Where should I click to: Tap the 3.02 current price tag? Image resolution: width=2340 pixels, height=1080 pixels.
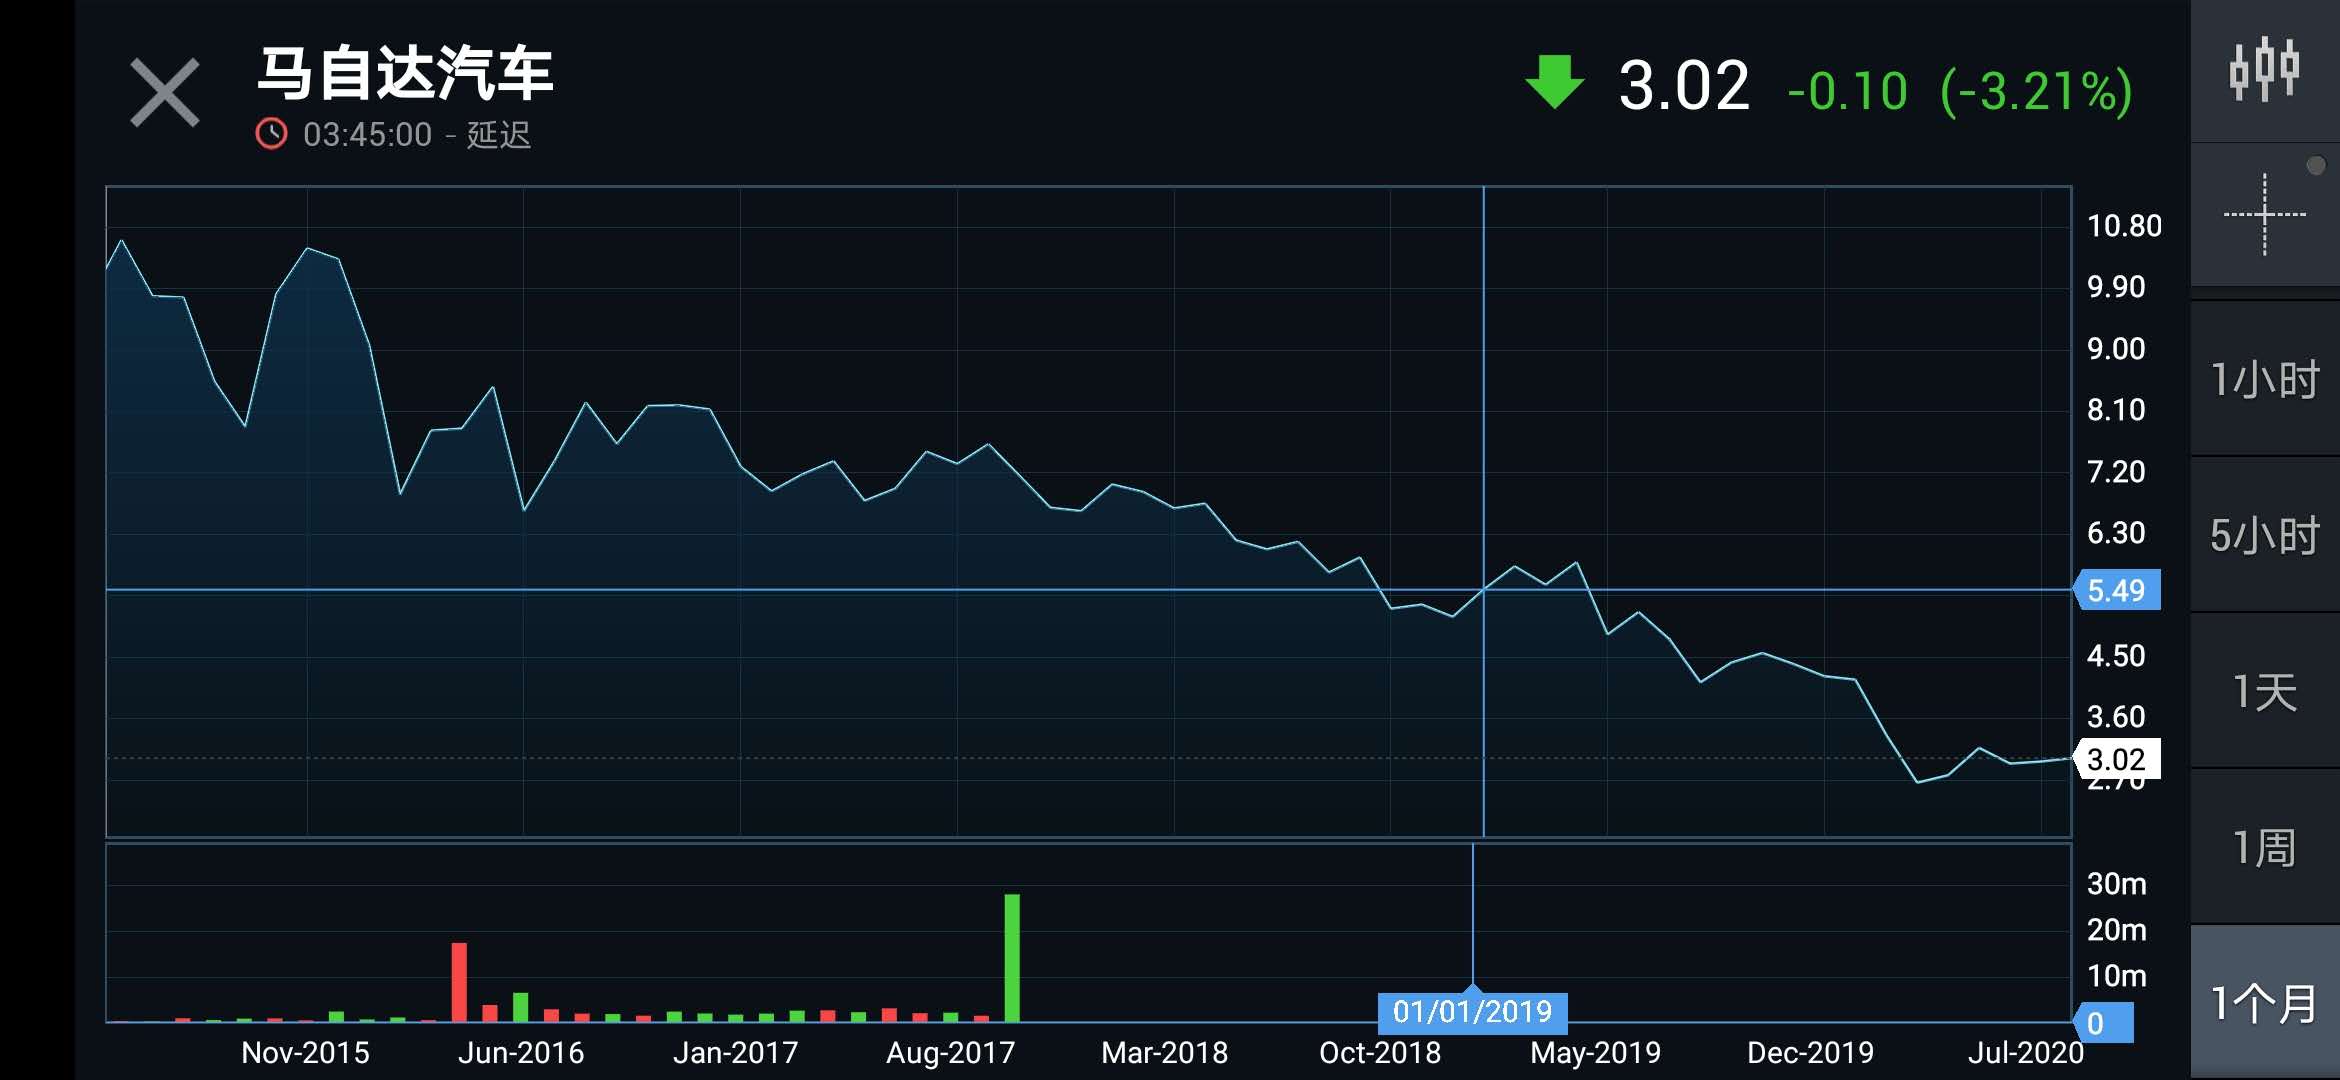(2117, 759)
